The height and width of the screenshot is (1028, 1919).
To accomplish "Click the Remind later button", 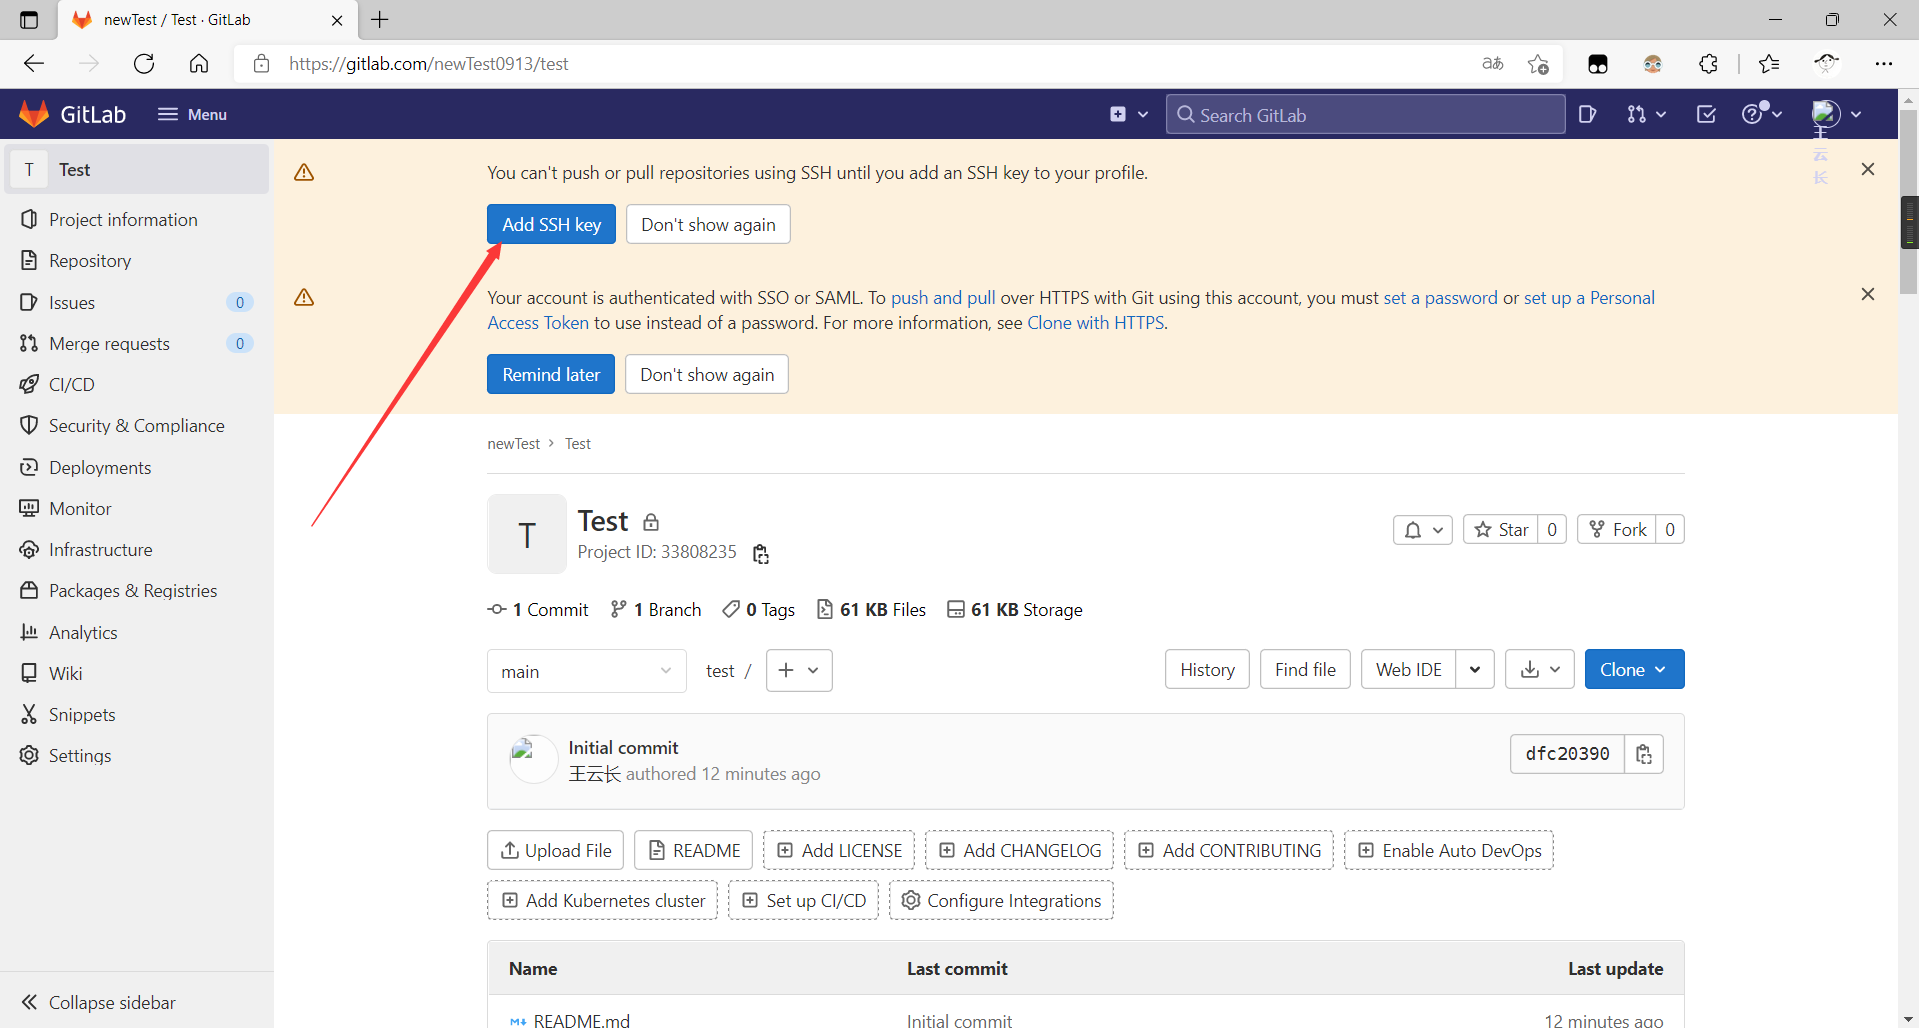I will pos(551,374).
